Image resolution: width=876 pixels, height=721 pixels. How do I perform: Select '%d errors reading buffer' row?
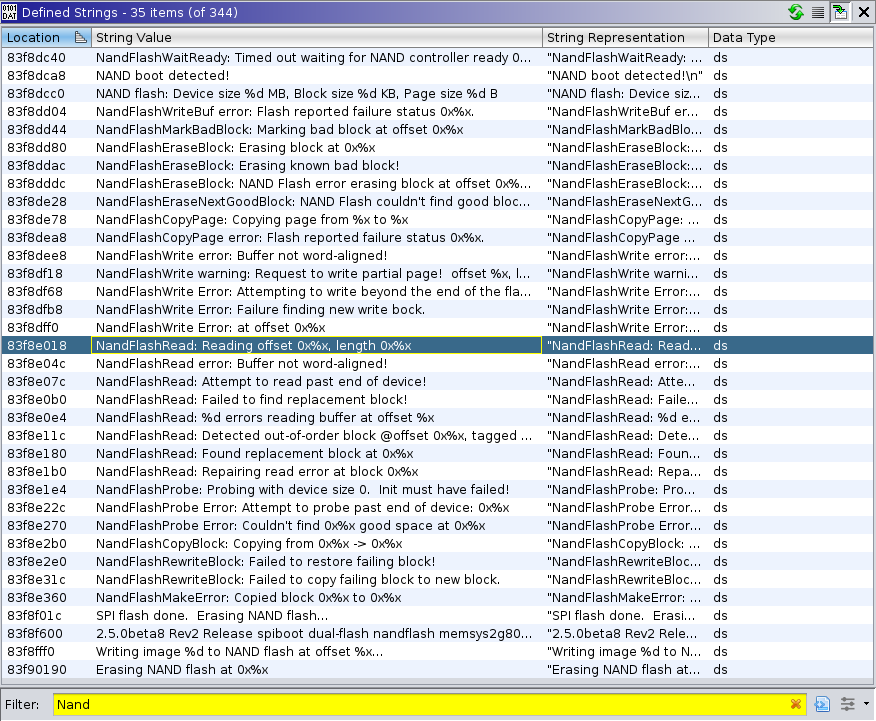(437, 417)
